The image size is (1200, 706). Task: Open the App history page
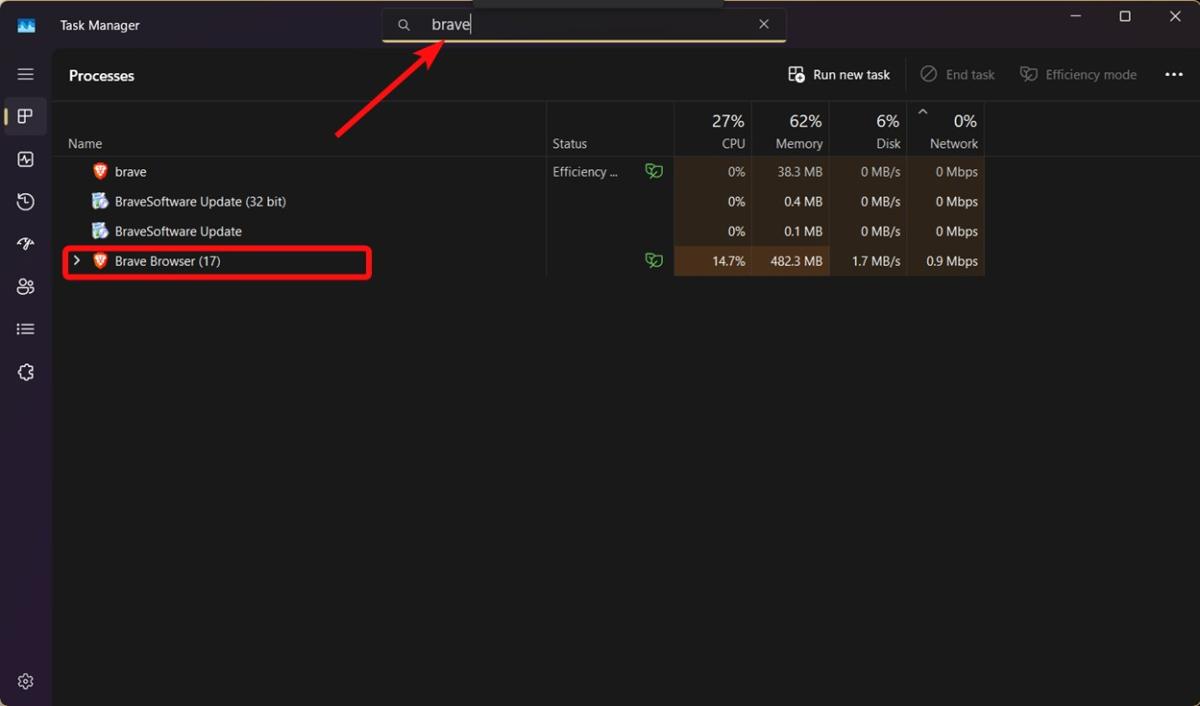click(x=25, y=201)
